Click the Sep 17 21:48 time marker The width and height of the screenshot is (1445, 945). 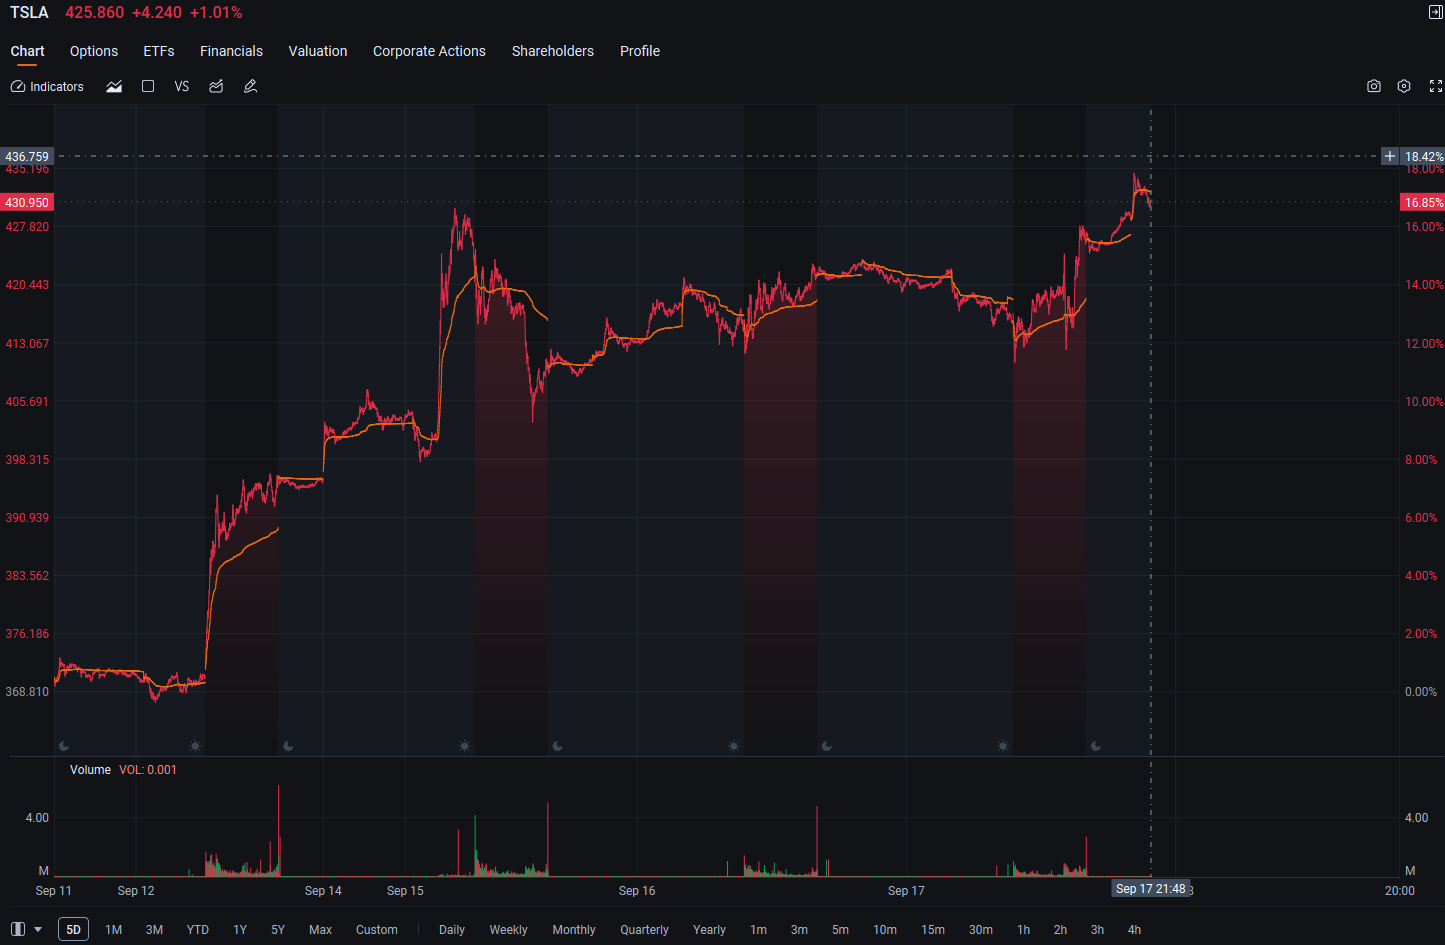pyautogui.click(x=1151, y=889)
